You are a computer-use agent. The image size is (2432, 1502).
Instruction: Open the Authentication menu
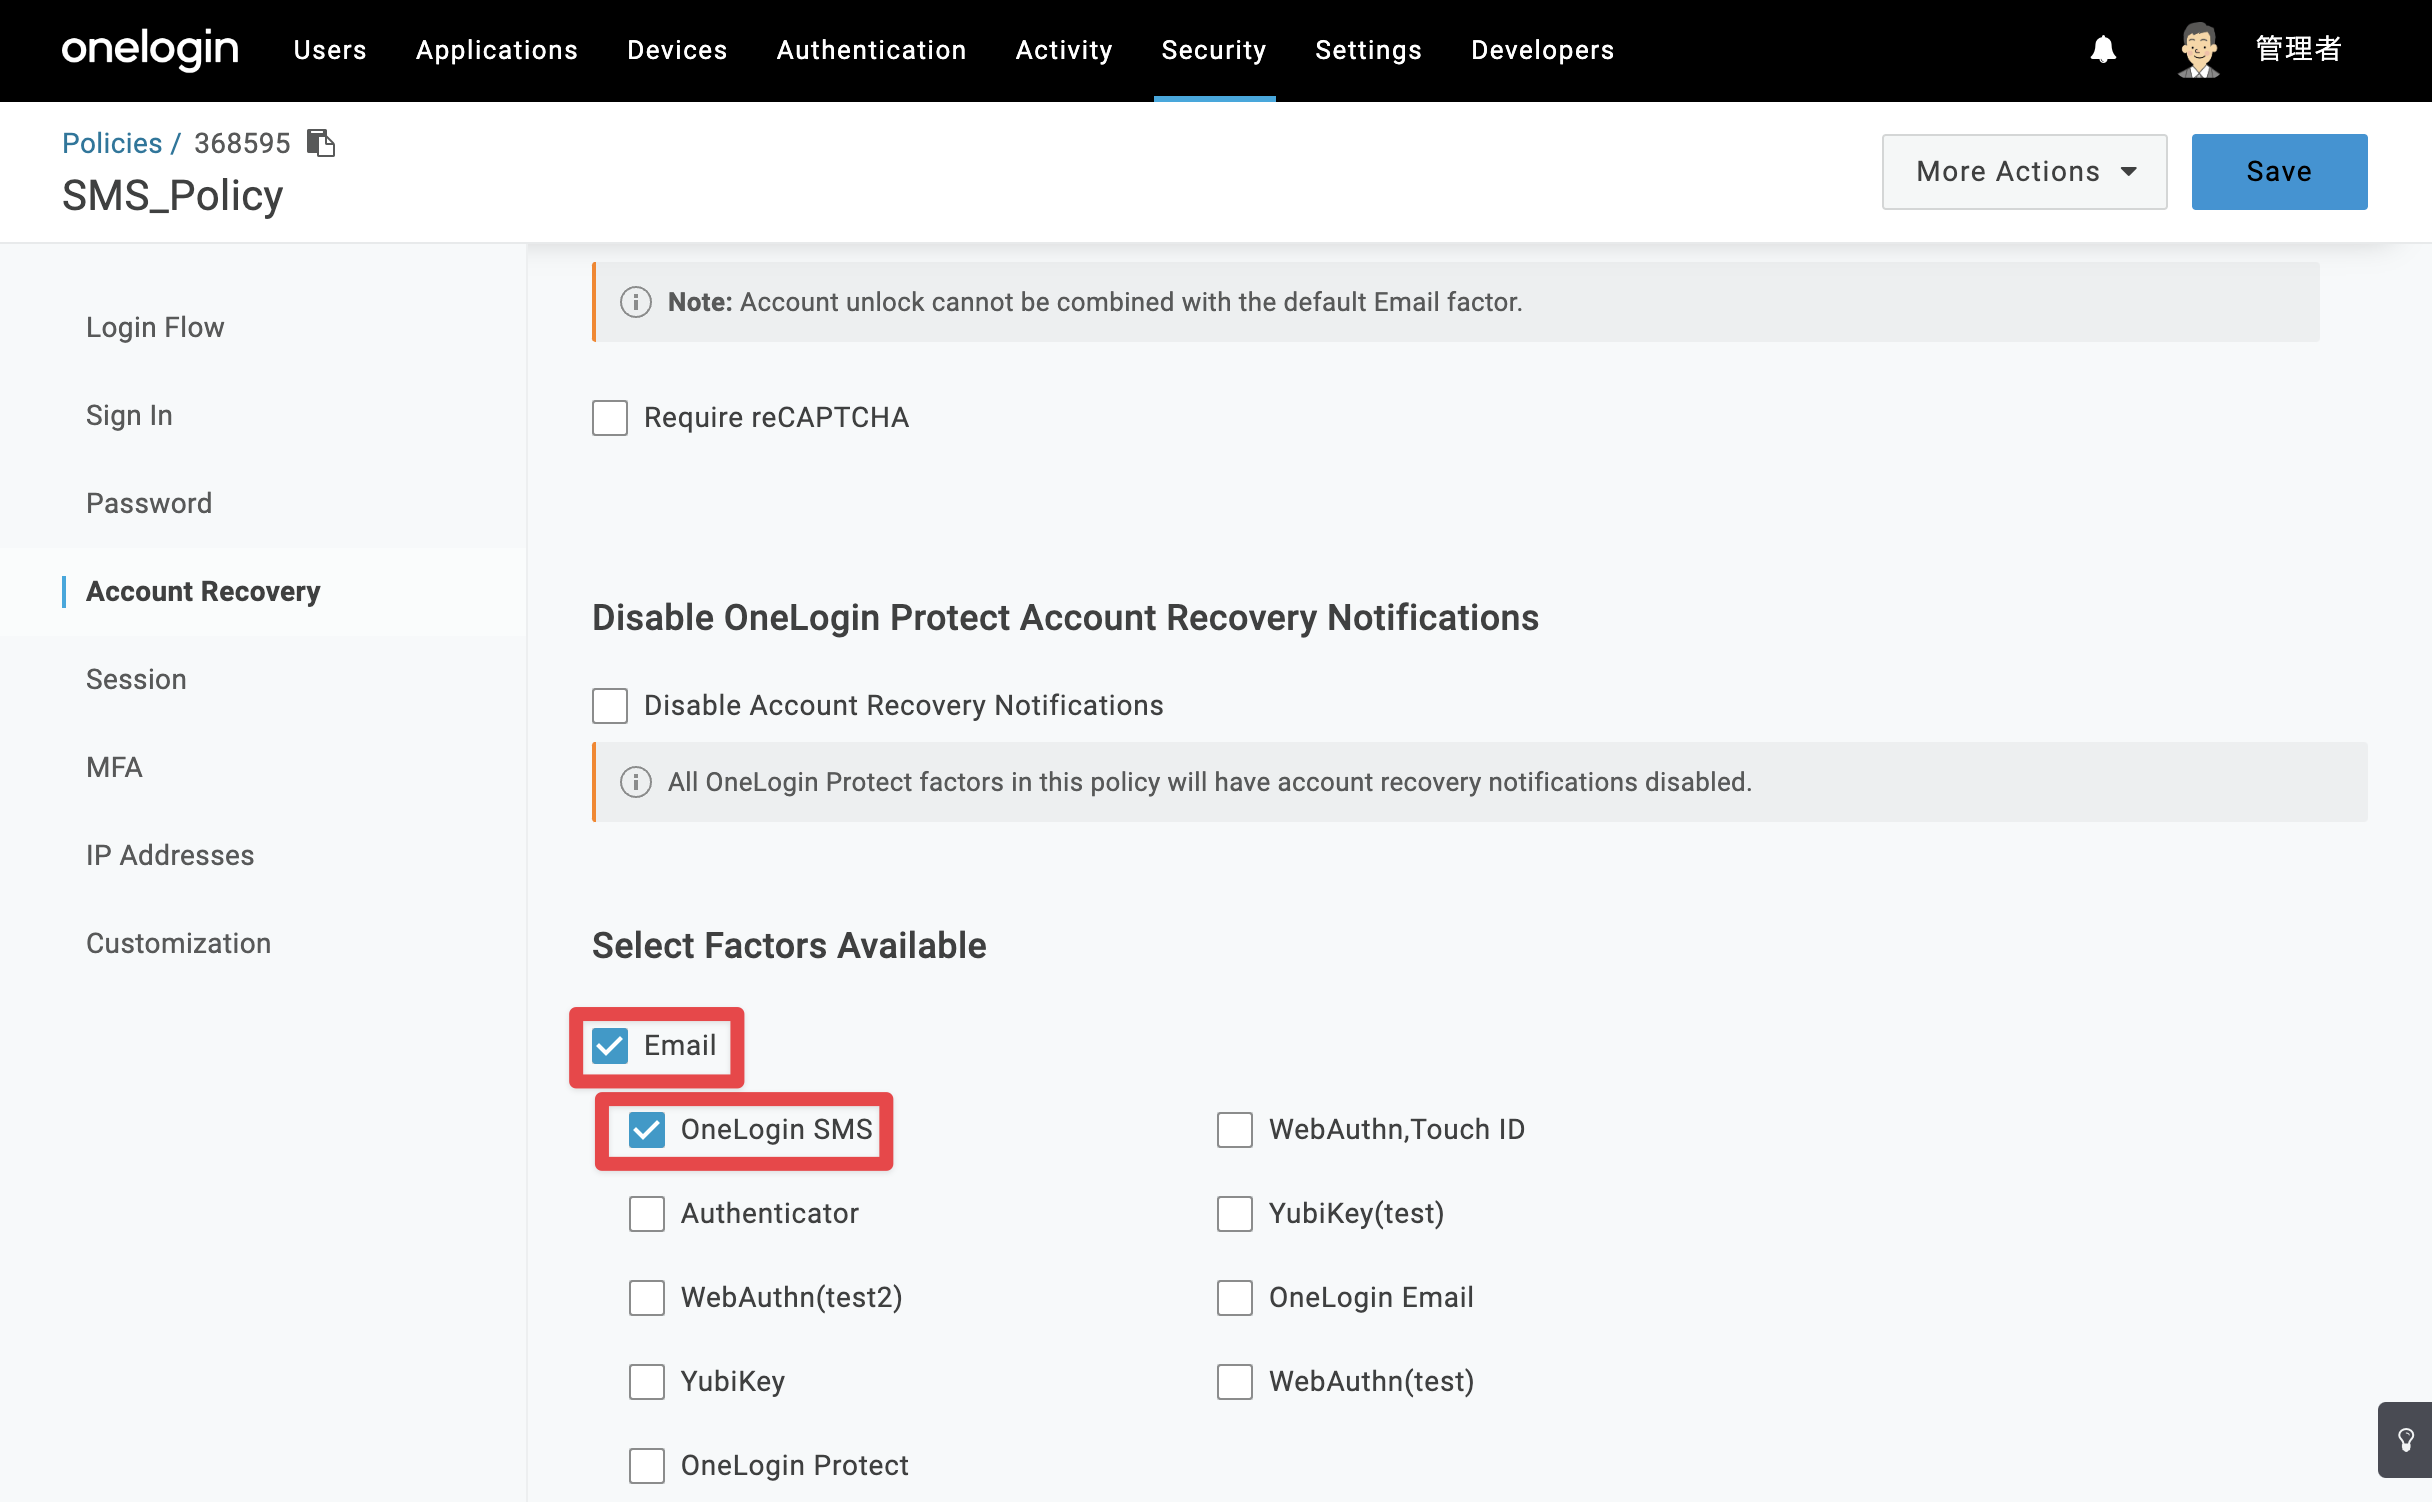coord(872,50)
